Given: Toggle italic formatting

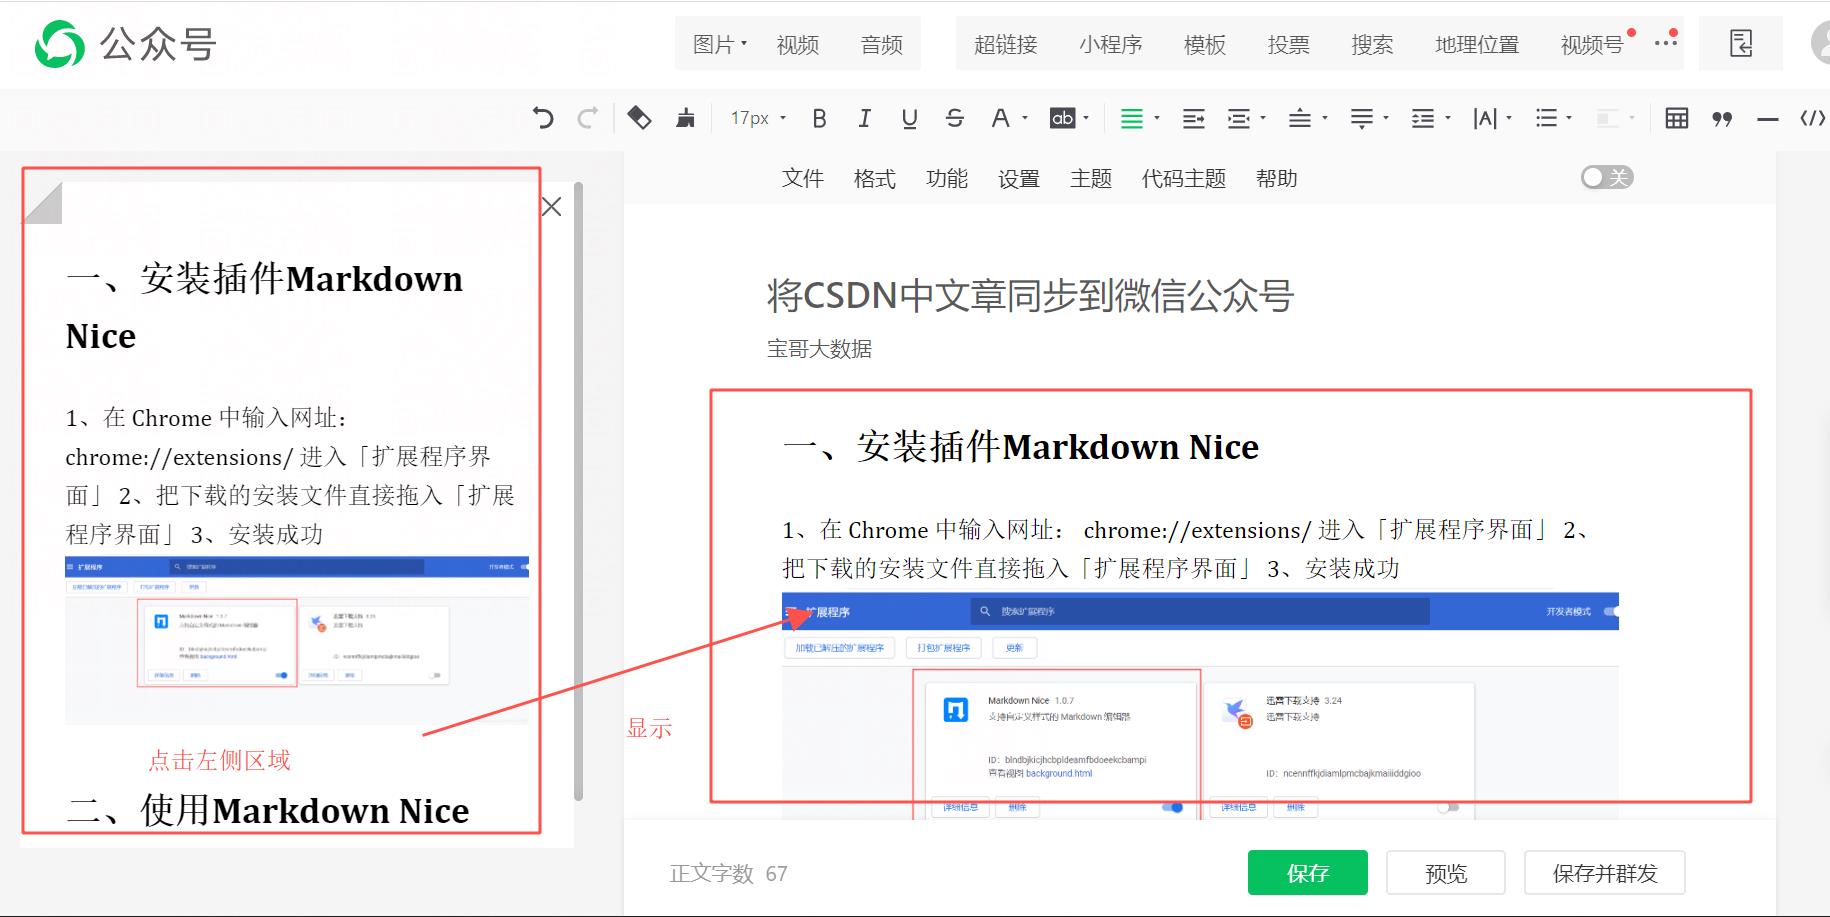Looking at the screenshot, I should (864, 118).
